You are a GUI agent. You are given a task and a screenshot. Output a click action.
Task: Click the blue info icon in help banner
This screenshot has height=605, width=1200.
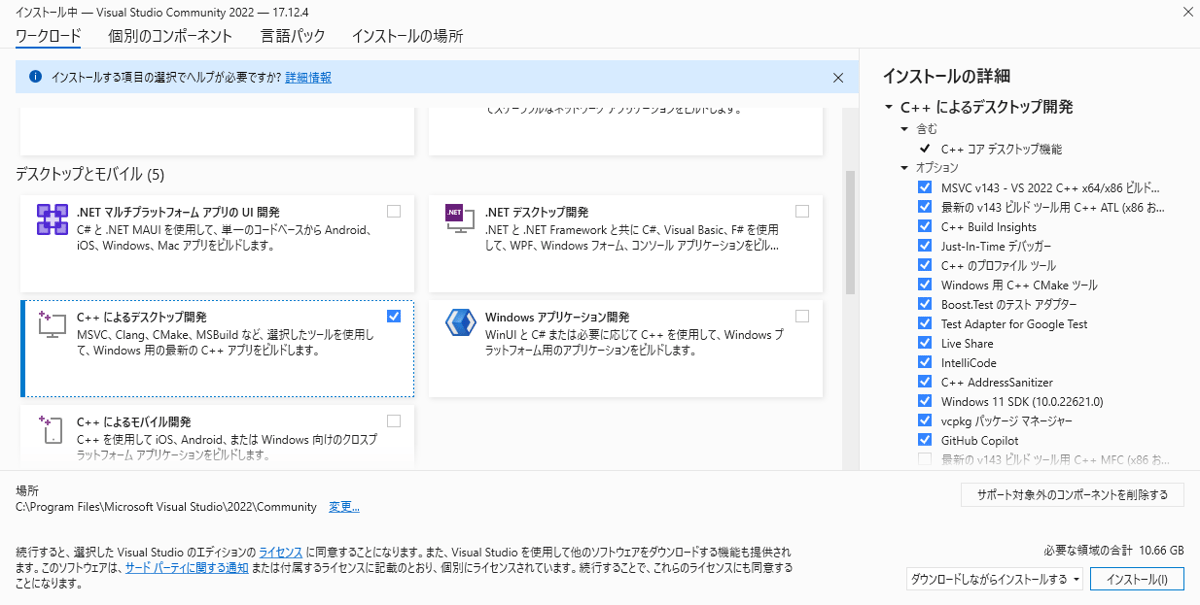(35, 77)
